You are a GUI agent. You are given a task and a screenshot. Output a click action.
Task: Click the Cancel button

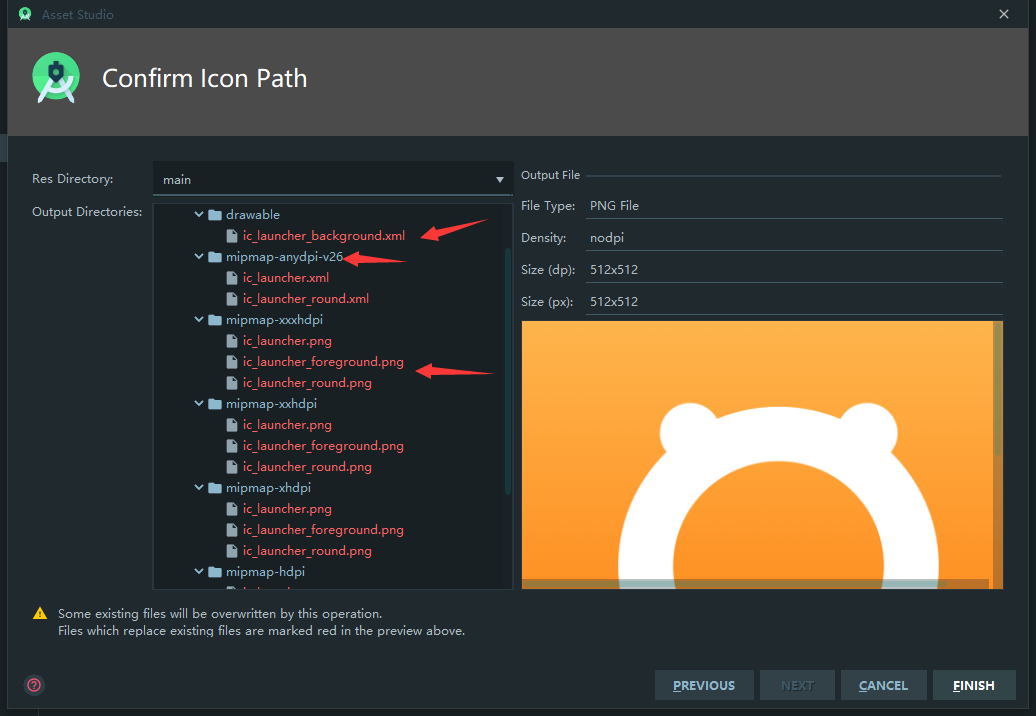[x=883, y=686]
